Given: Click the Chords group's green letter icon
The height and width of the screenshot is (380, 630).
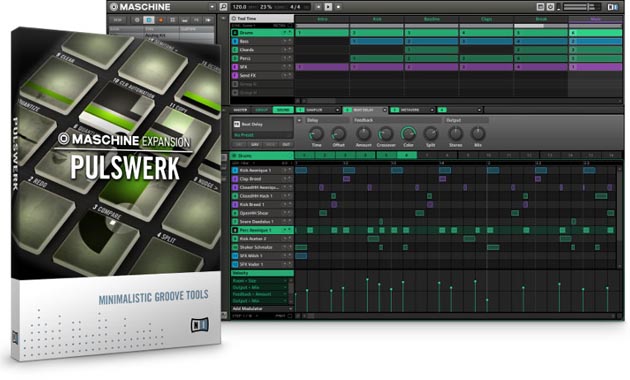Looking at the screenshot, I should click(x=235, y=50).
